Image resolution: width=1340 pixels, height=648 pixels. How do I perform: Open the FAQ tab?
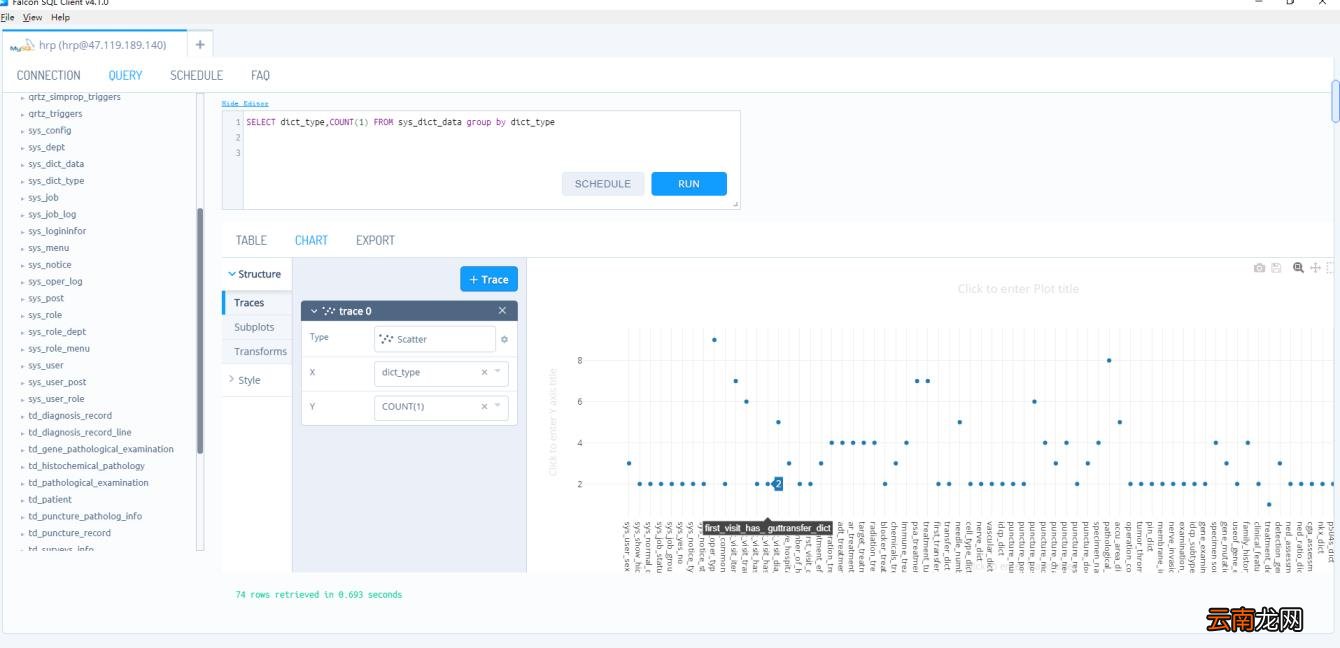pos(260,75)
